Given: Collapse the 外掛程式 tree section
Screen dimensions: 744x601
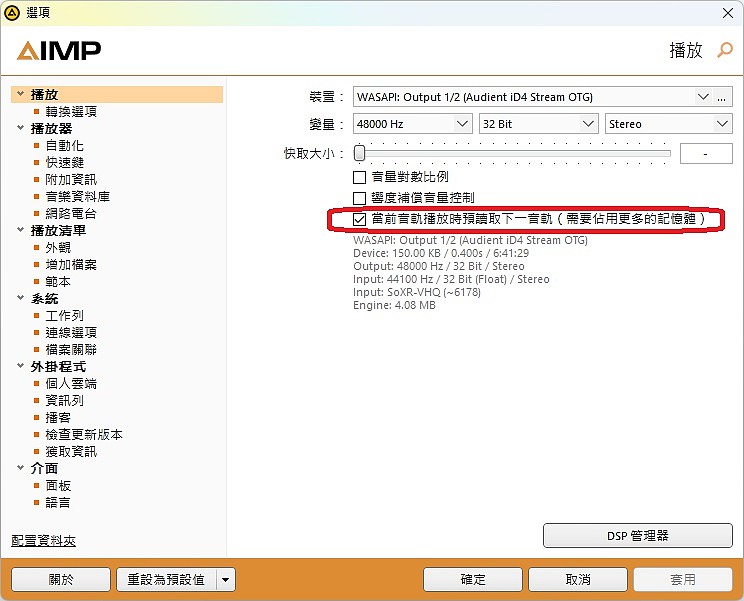Looking at the screenshot, I should coord(20,366).
